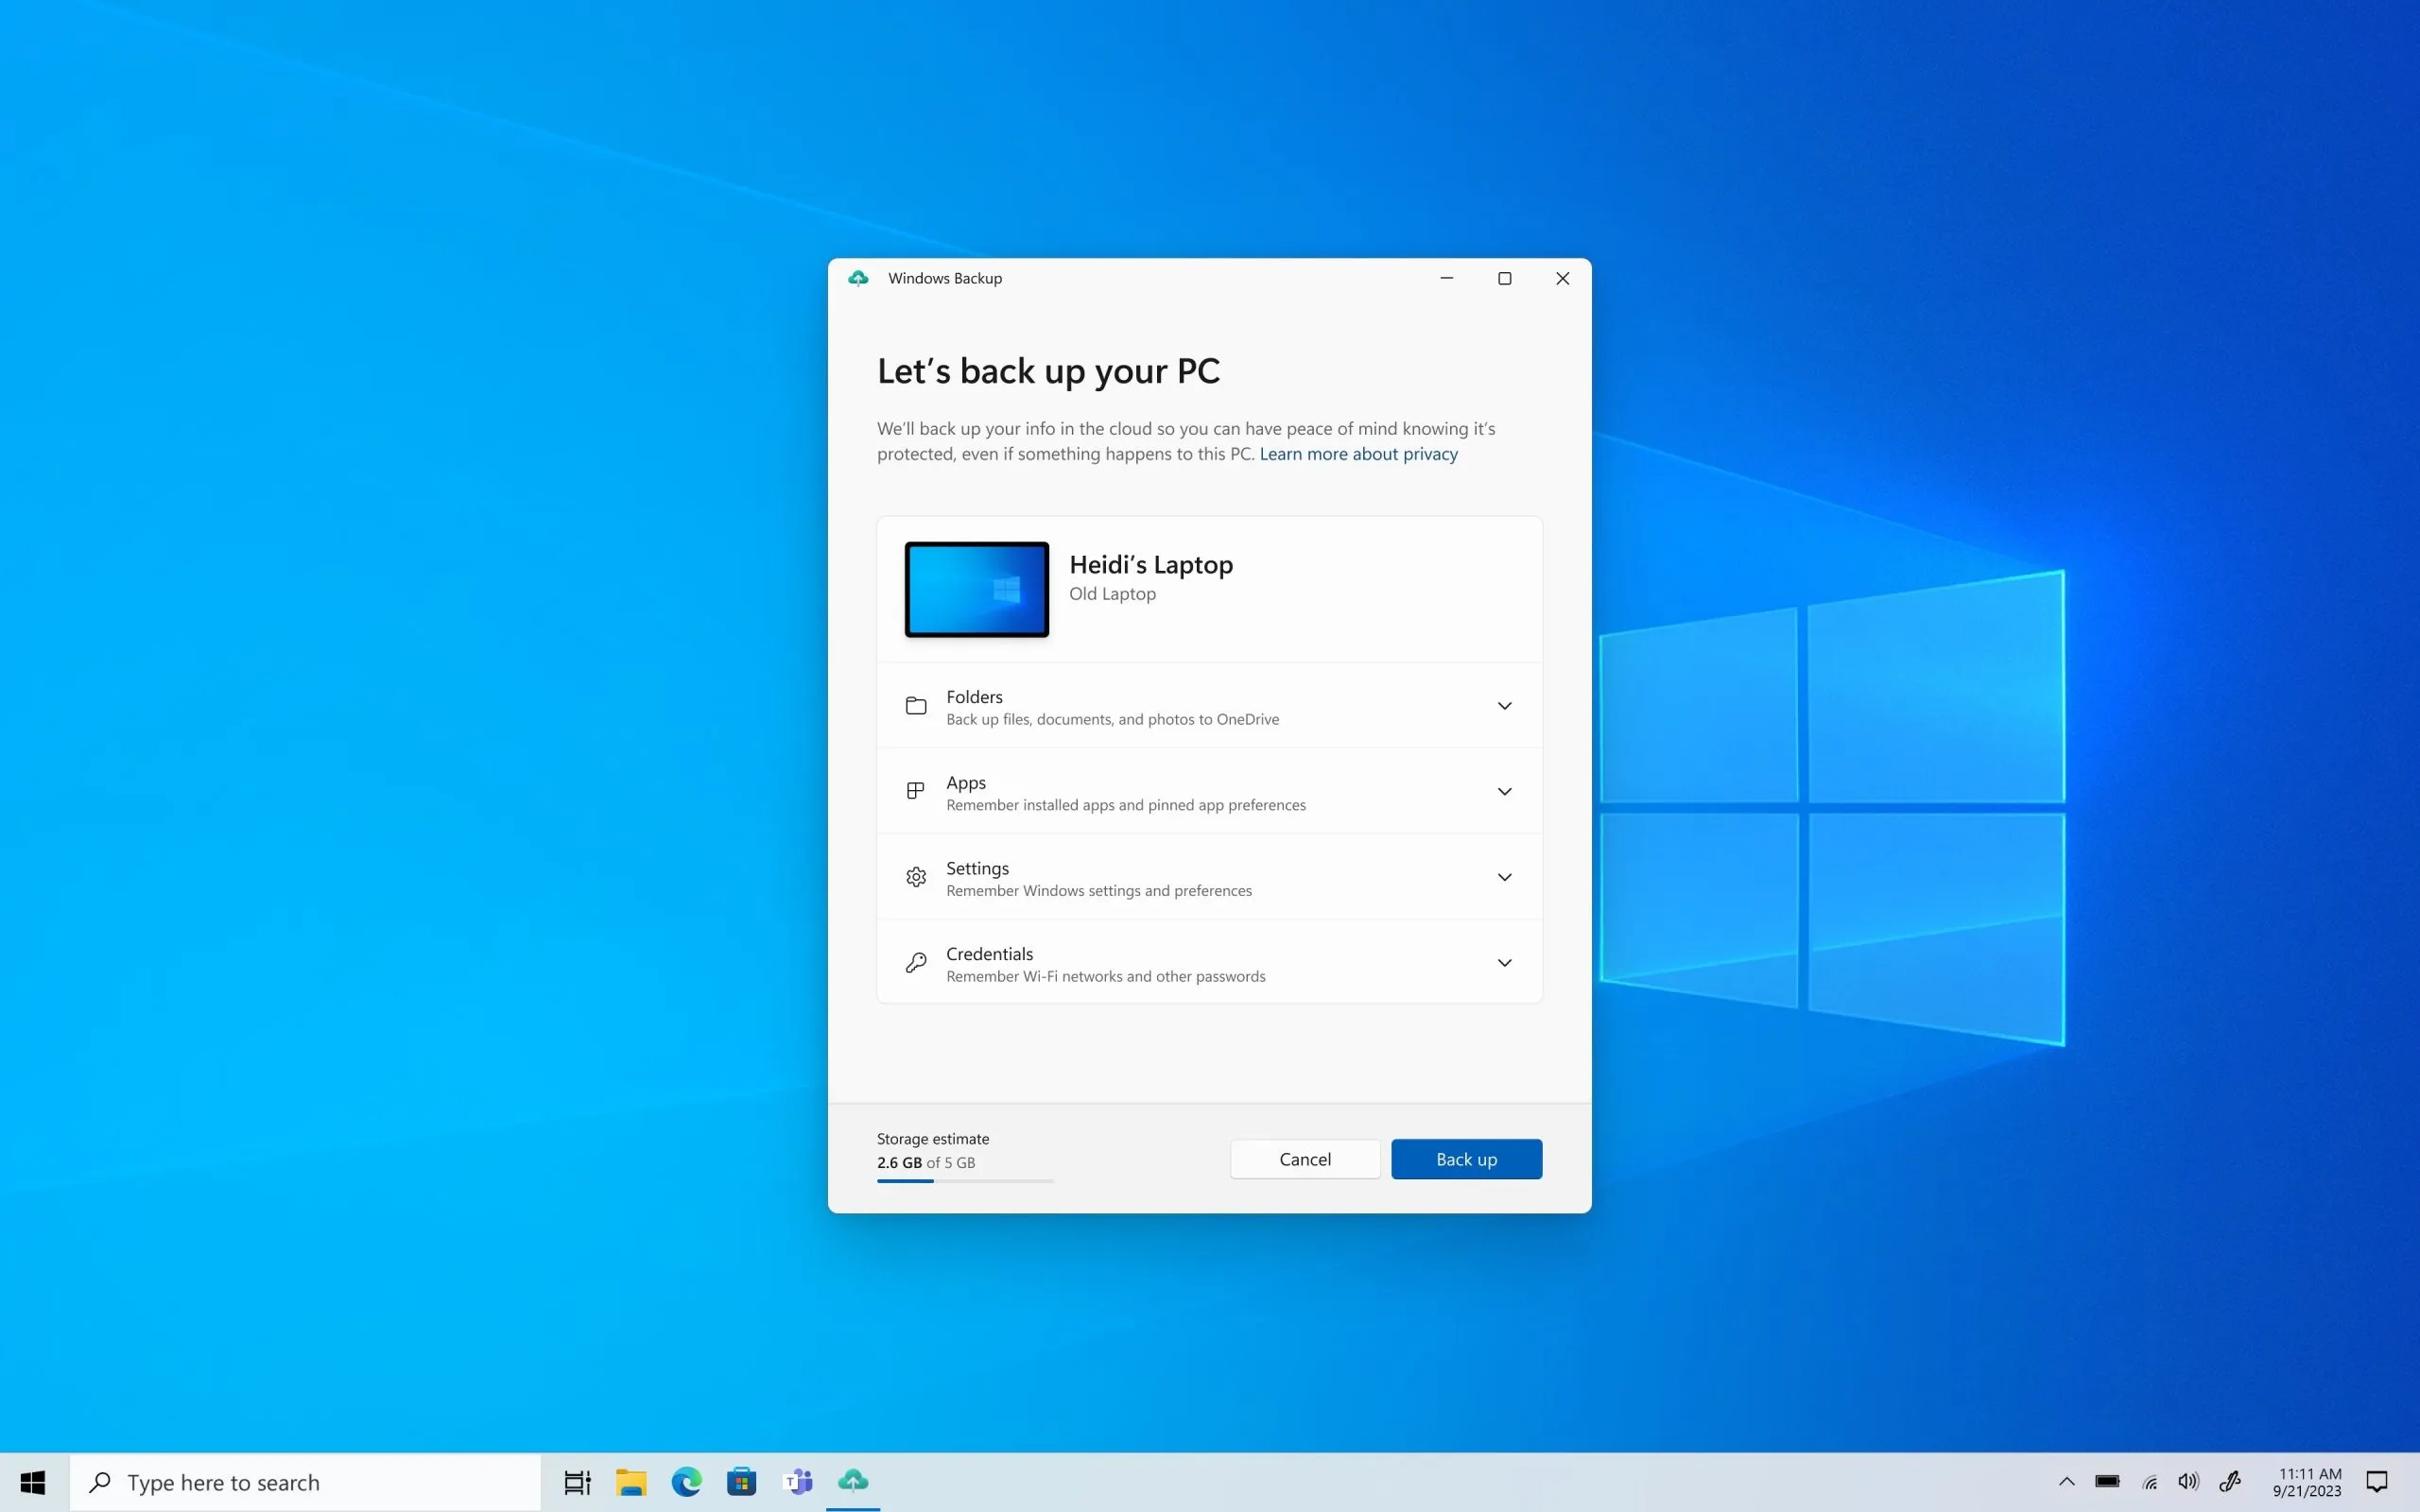This screenshot has width=2420, height=1512.
Task: Click the File Explorer taskbar icon
Action: [x=631, y=1481]
